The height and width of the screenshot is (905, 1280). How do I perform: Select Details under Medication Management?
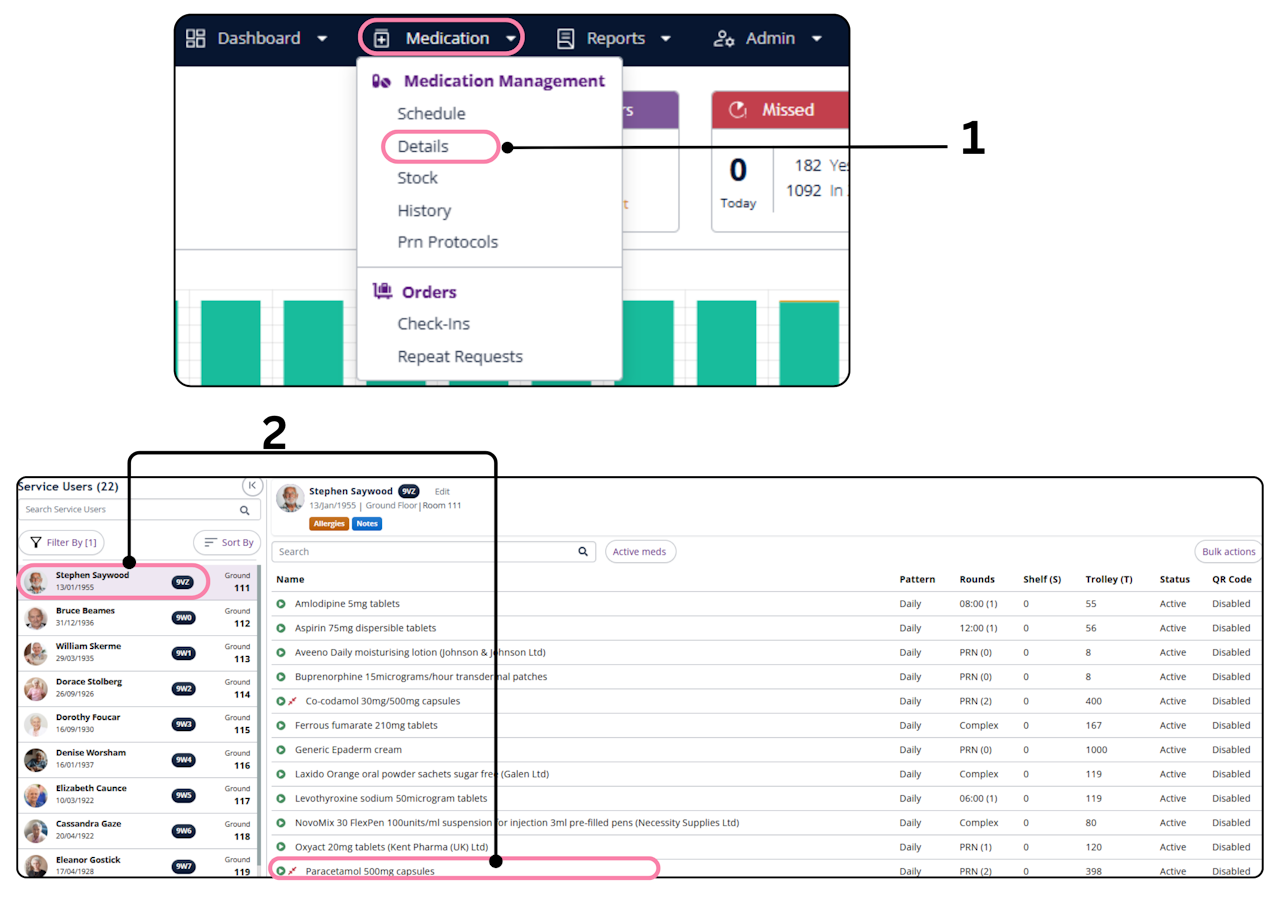pos(423,146)
